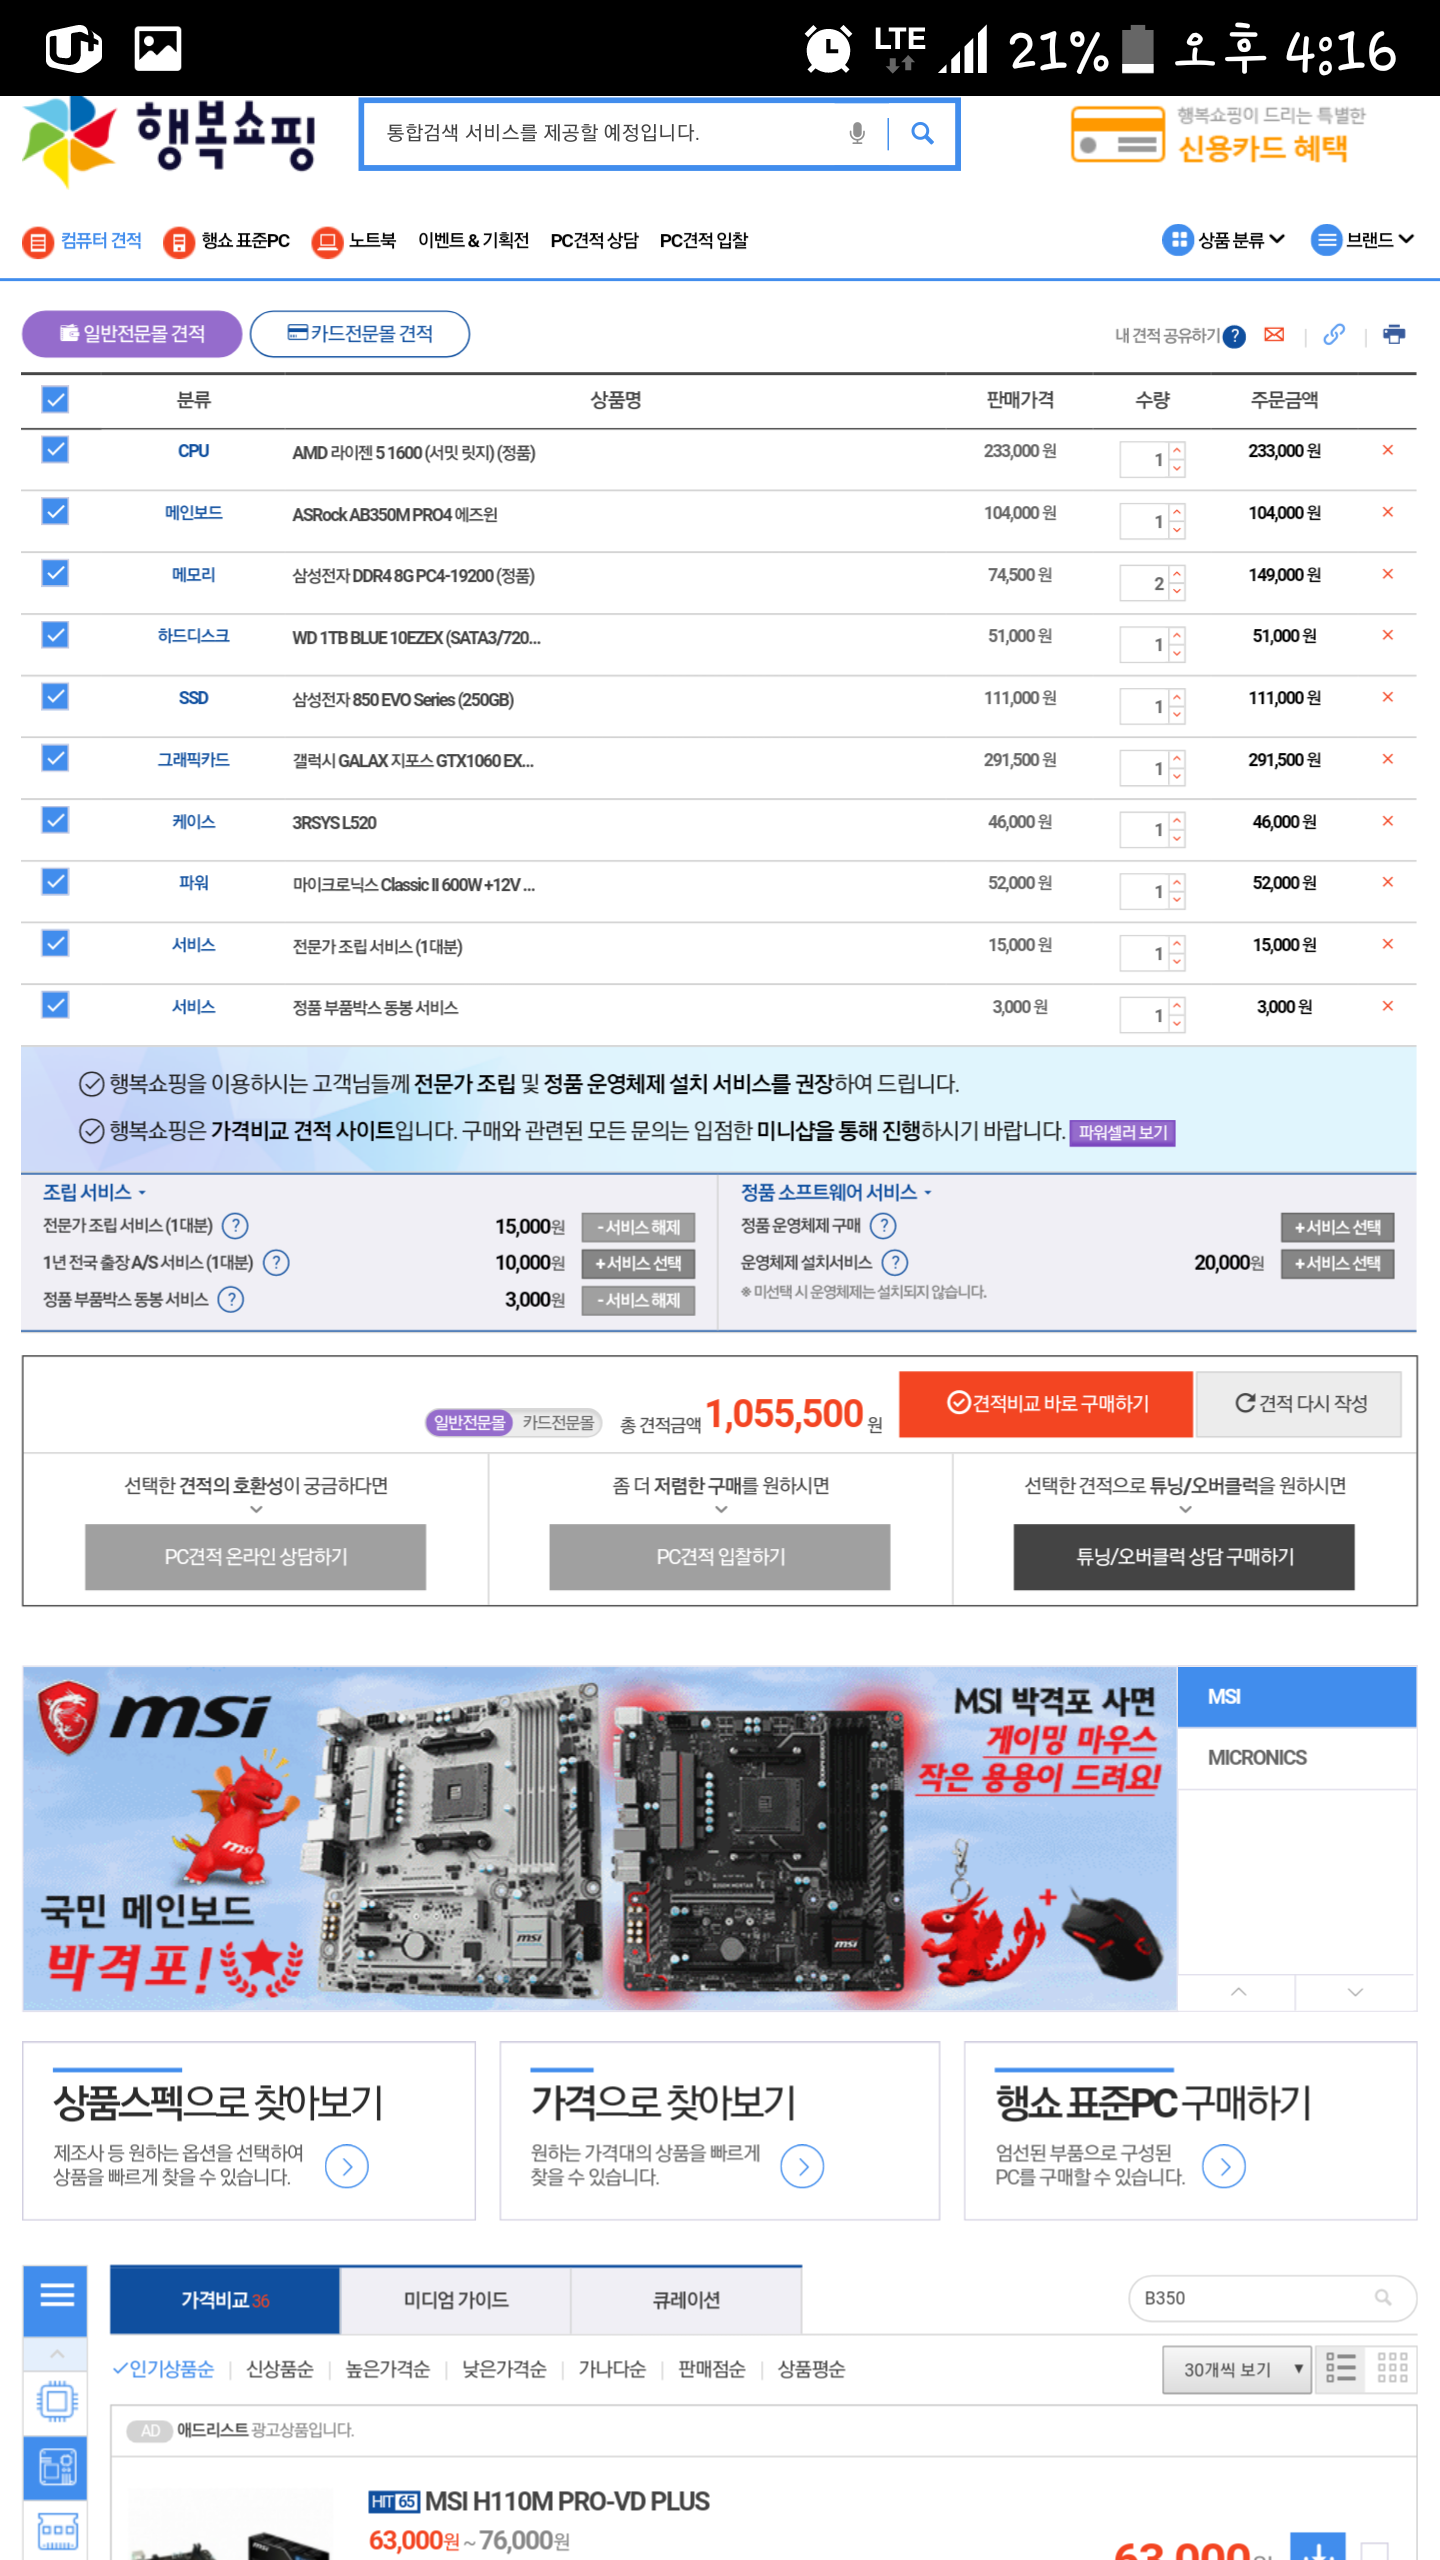Open help icon for 정품 운영체제 구매
Viewport: 1440px width, 2560px height.
coord(883,1225)
